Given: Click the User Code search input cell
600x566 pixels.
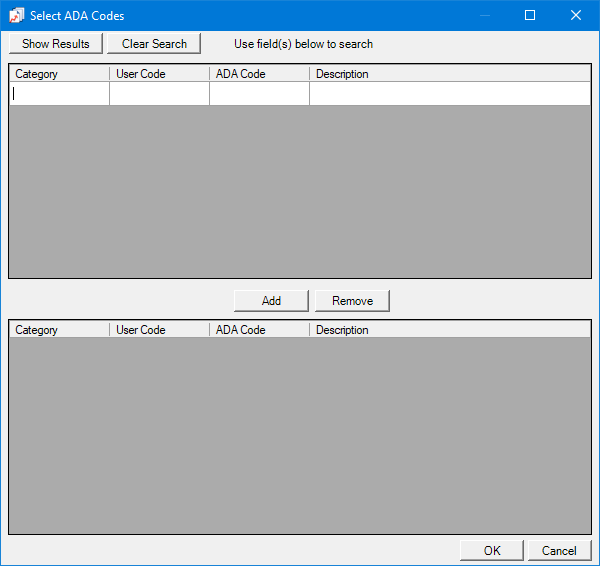Looking at the screenshot, I should tap(159, 94).
